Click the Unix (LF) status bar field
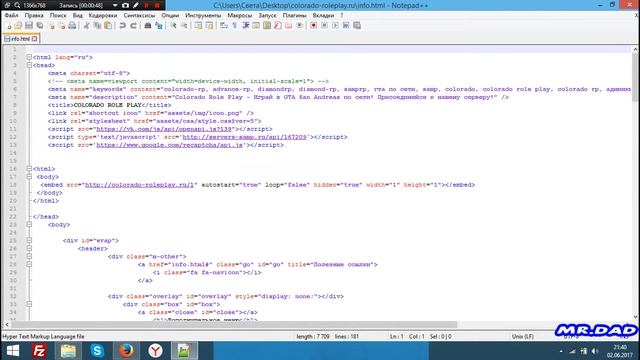The image size is (640, 360). (523, 337)
